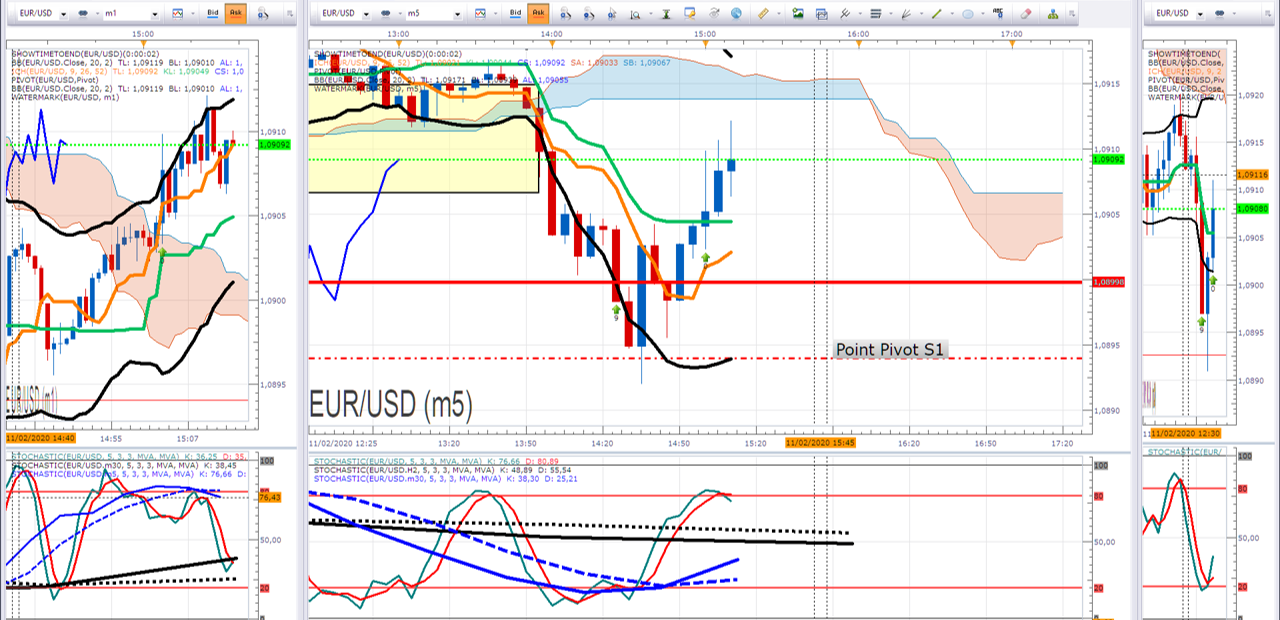Expand the horizontal lines tool arrow
Viewport: 1280px width, 620px height.
(890, 14)
